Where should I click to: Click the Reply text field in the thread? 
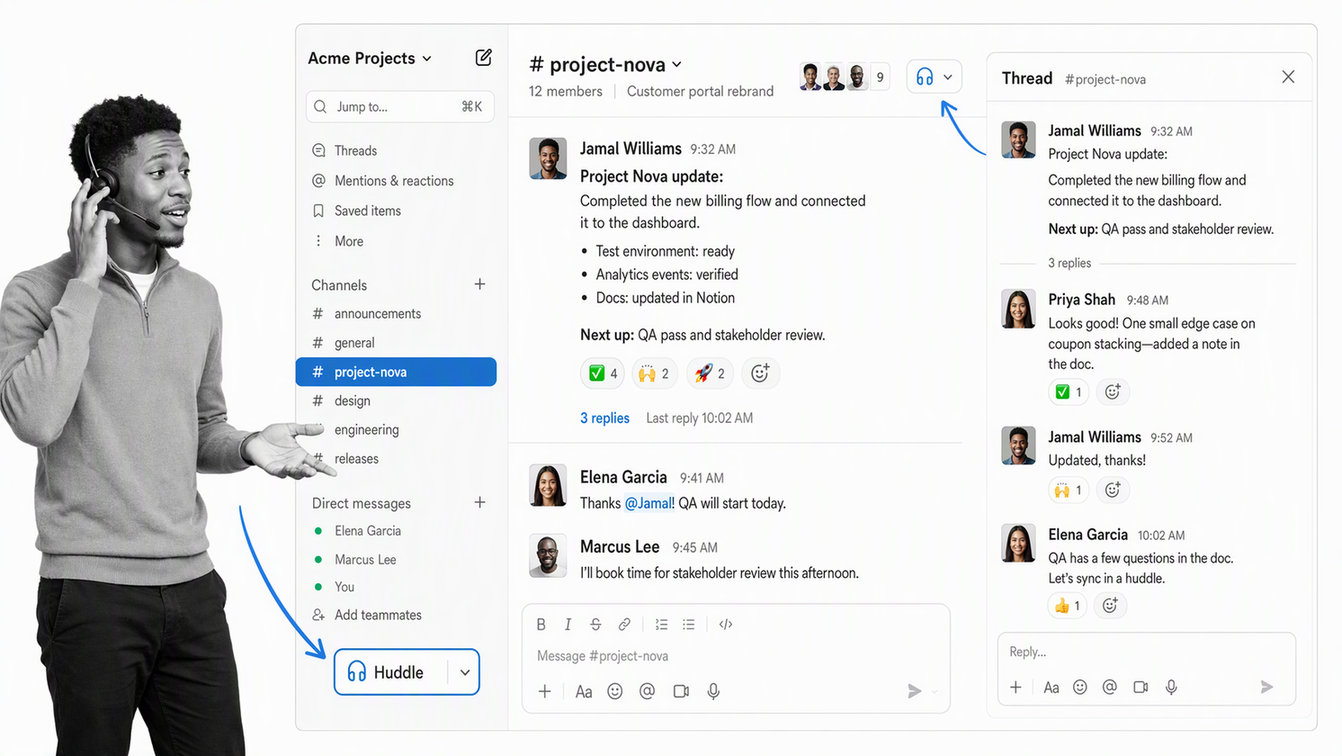coord(1146,652)
